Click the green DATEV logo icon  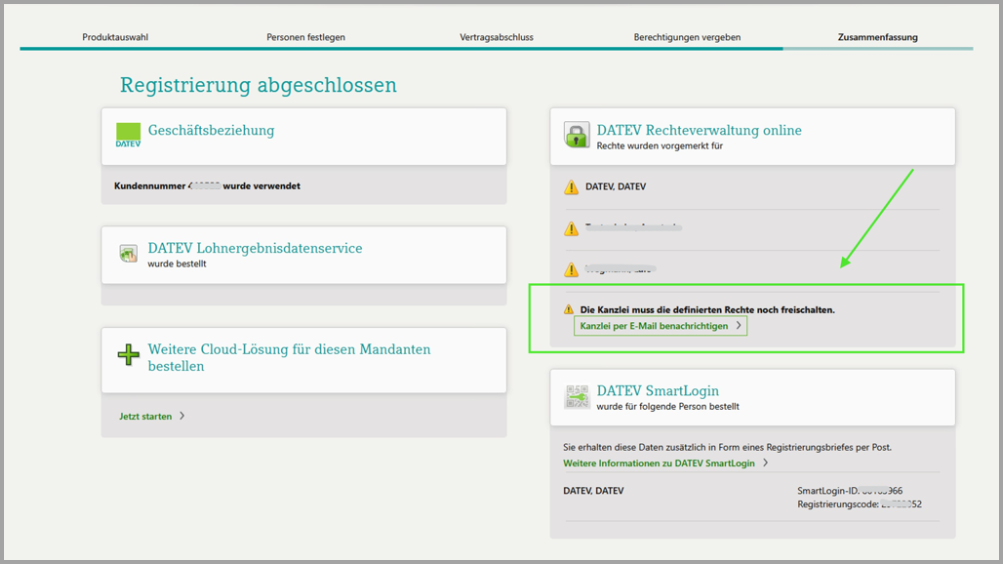click(x=128, y=135)
